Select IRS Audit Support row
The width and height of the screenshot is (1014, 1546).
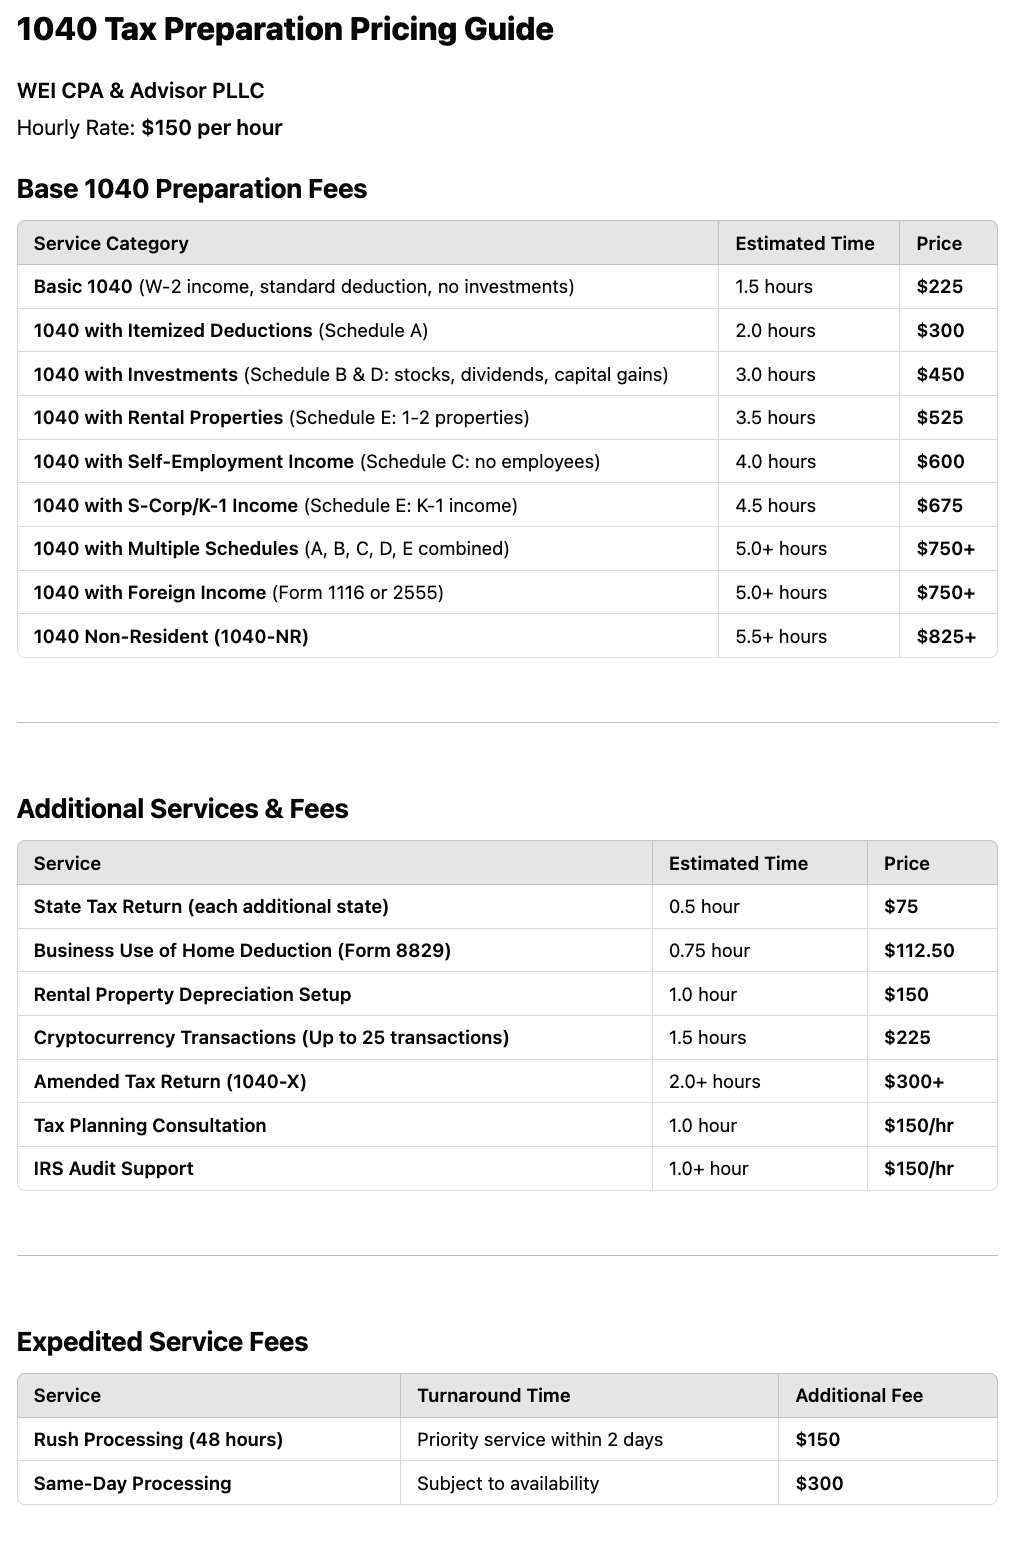pos(507,1169)
